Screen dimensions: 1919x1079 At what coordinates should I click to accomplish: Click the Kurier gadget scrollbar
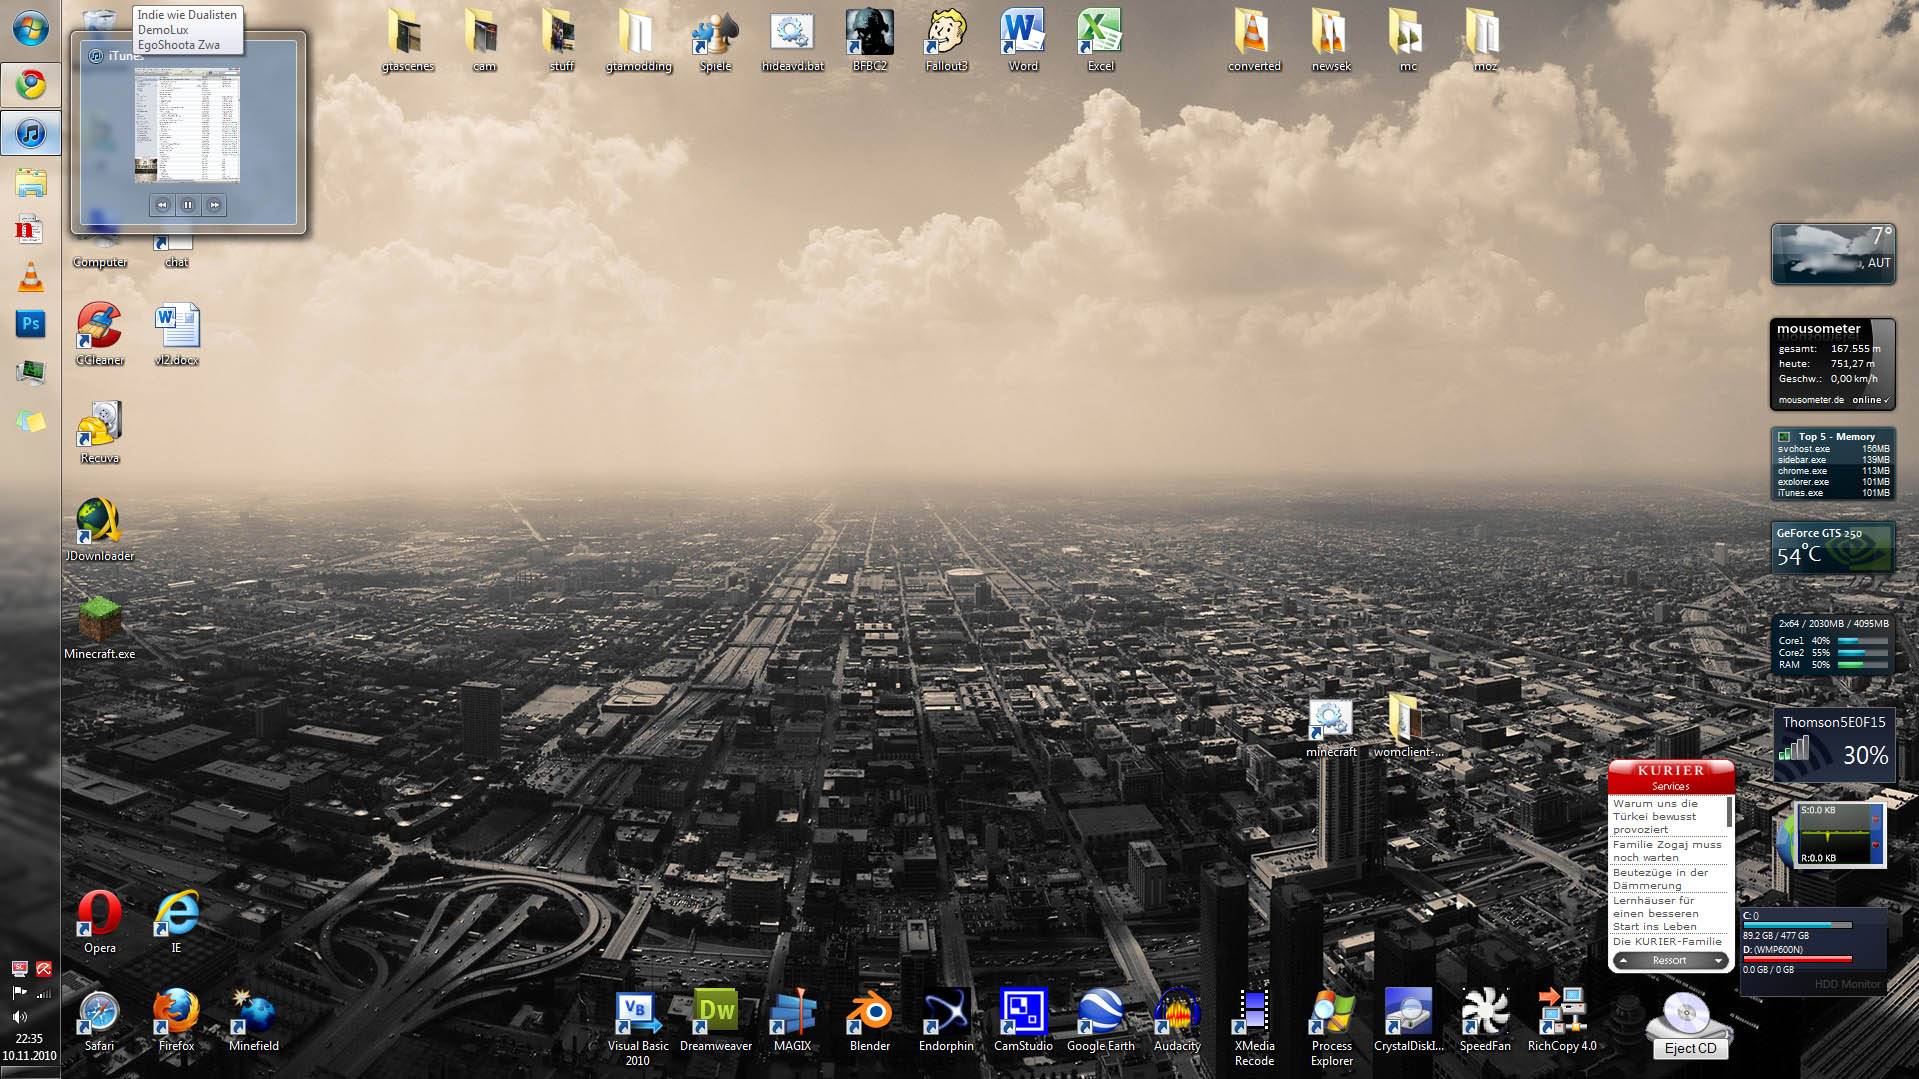click(1729, 812)
